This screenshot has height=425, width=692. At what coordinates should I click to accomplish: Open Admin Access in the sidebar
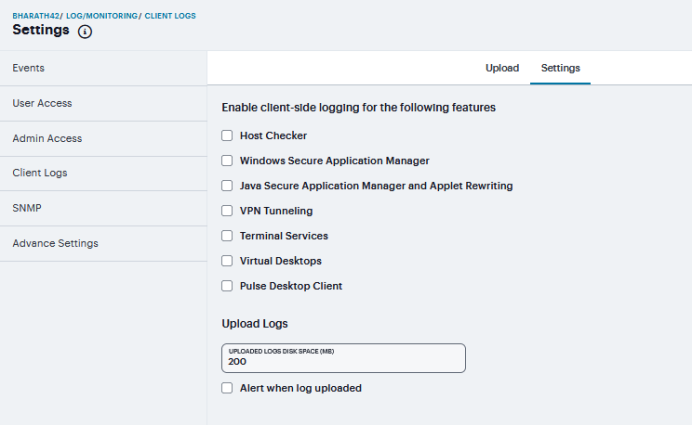[x=104, y=139]
